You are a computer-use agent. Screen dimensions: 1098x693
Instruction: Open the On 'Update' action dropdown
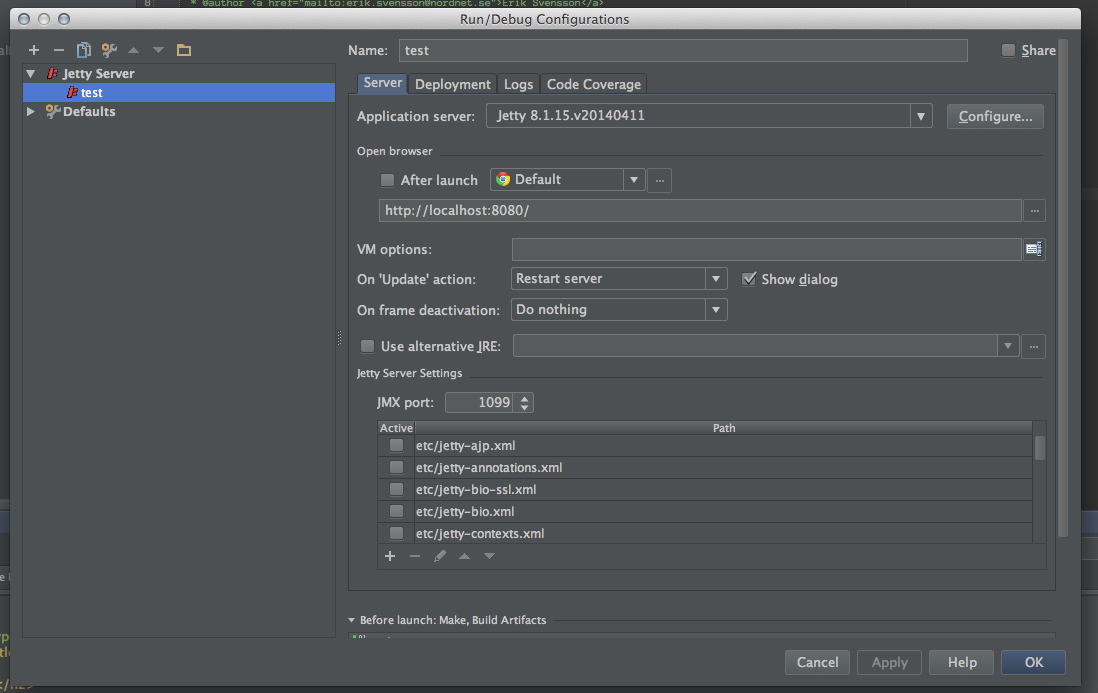[716, 279]
